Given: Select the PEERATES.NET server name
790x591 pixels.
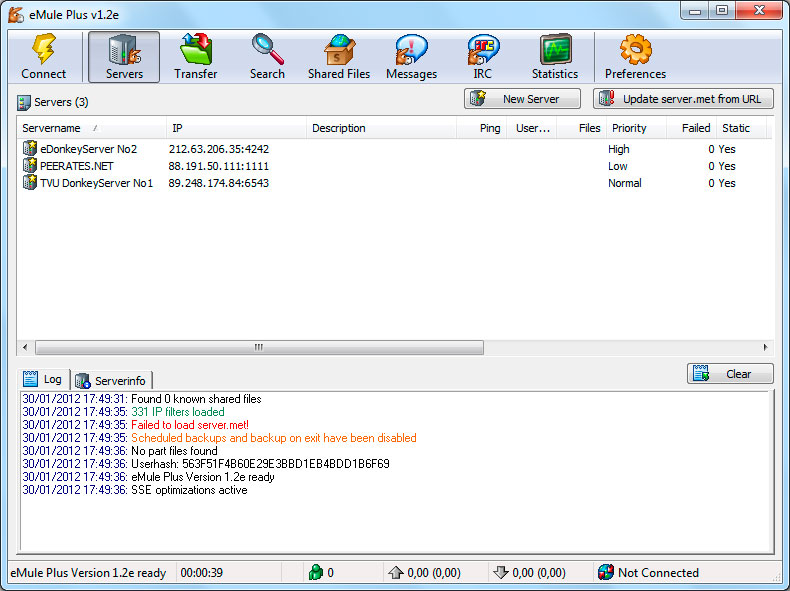Looking at the screenshot, I should (x=77, y=166).
